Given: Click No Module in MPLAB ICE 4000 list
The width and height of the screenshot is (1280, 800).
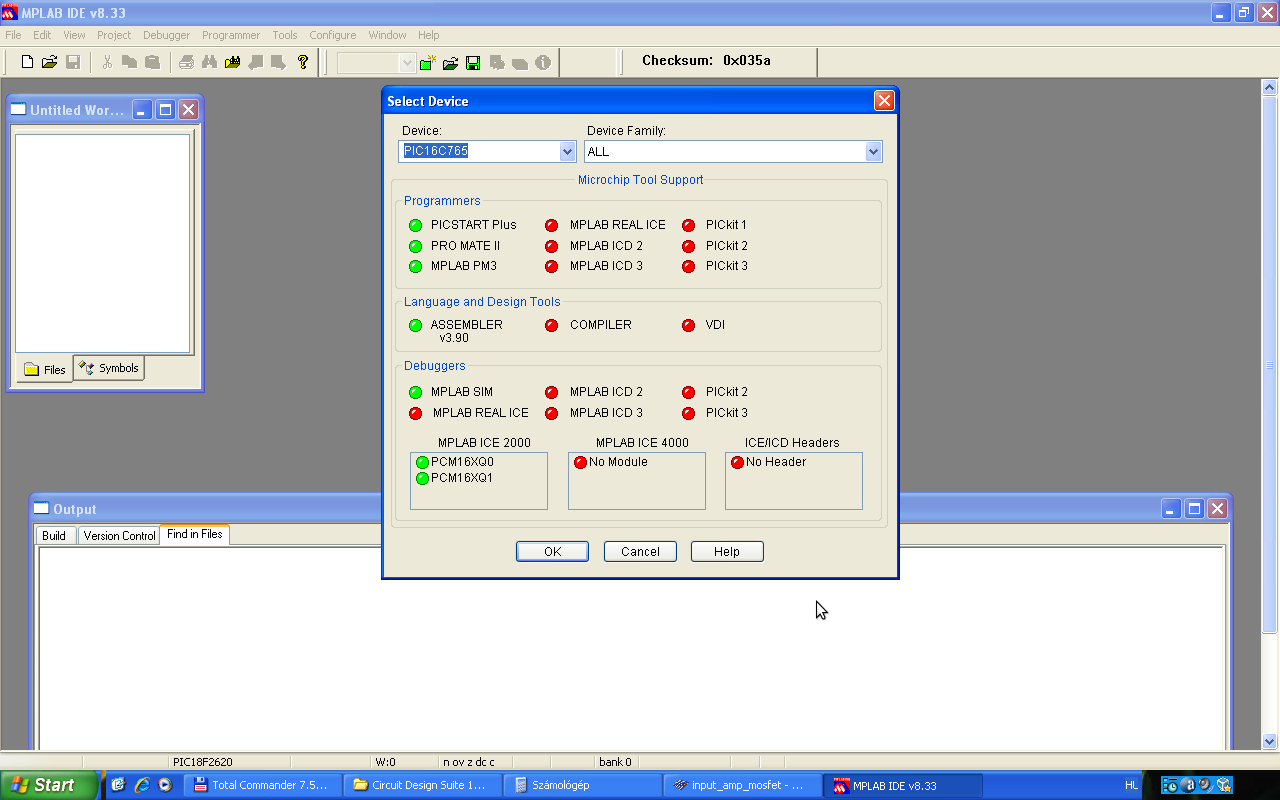Looking at the screenshot, I should (611, 462).
